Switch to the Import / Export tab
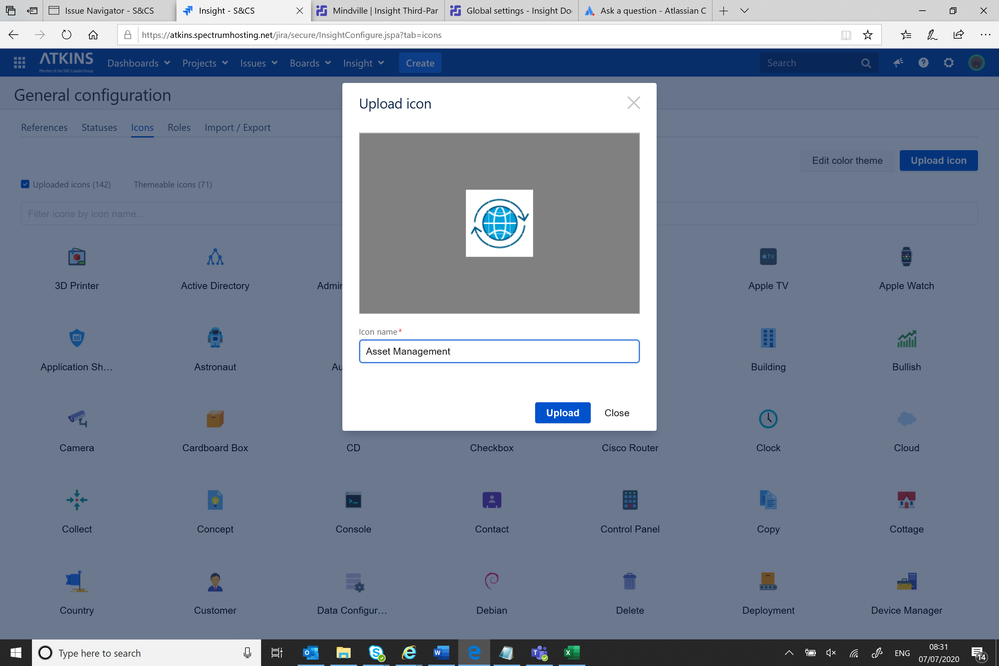999x666 pixels. pyautogui.click(x=237, y=127)
